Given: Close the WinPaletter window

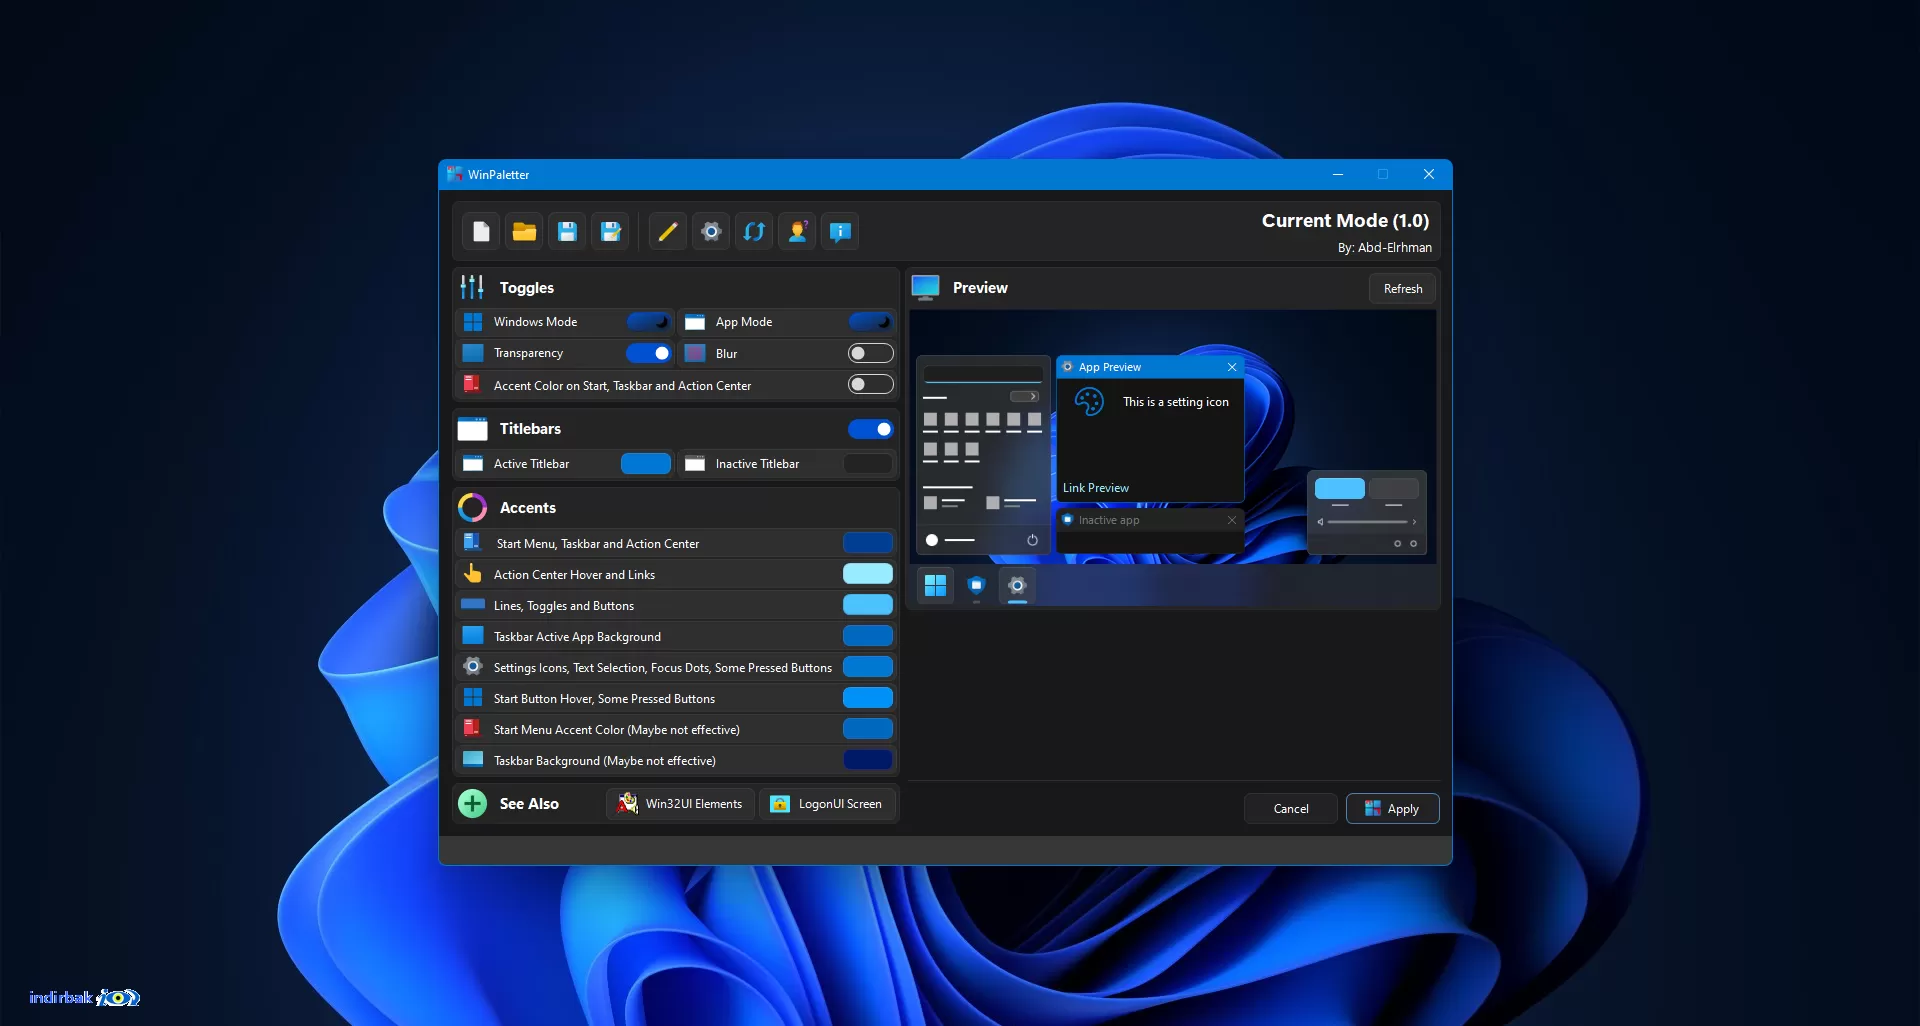Looking at the screenshot, I should tap(1429, 174).
